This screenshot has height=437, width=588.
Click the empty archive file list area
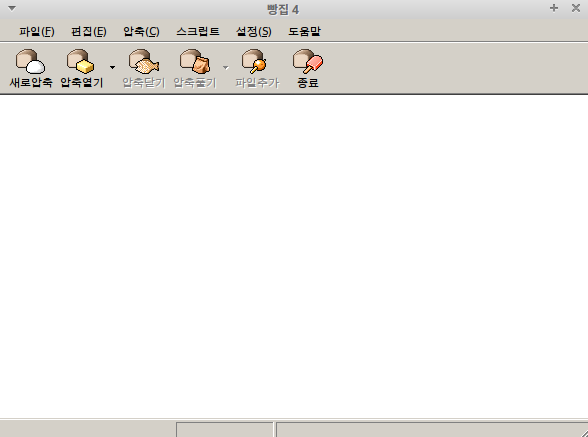294,256
